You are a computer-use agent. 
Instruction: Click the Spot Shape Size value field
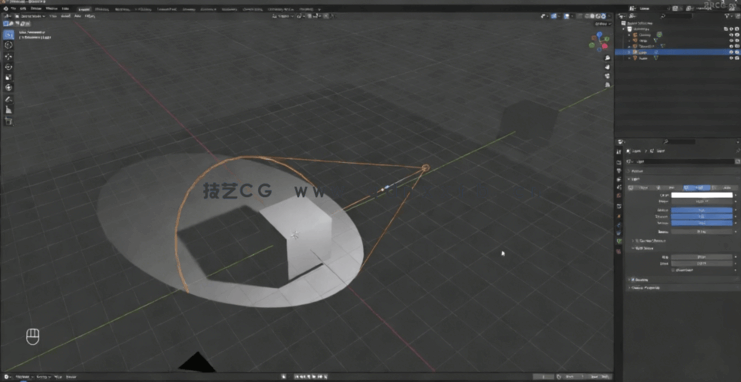(702, 257)
